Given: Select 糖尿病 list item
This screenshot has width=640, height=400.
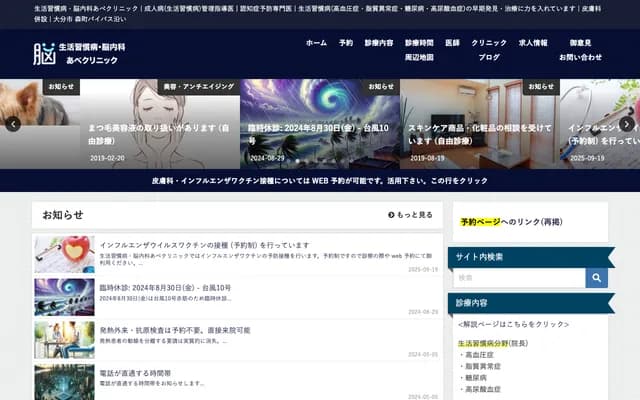Looking at the screenshot, I should [x=476, y=378].
